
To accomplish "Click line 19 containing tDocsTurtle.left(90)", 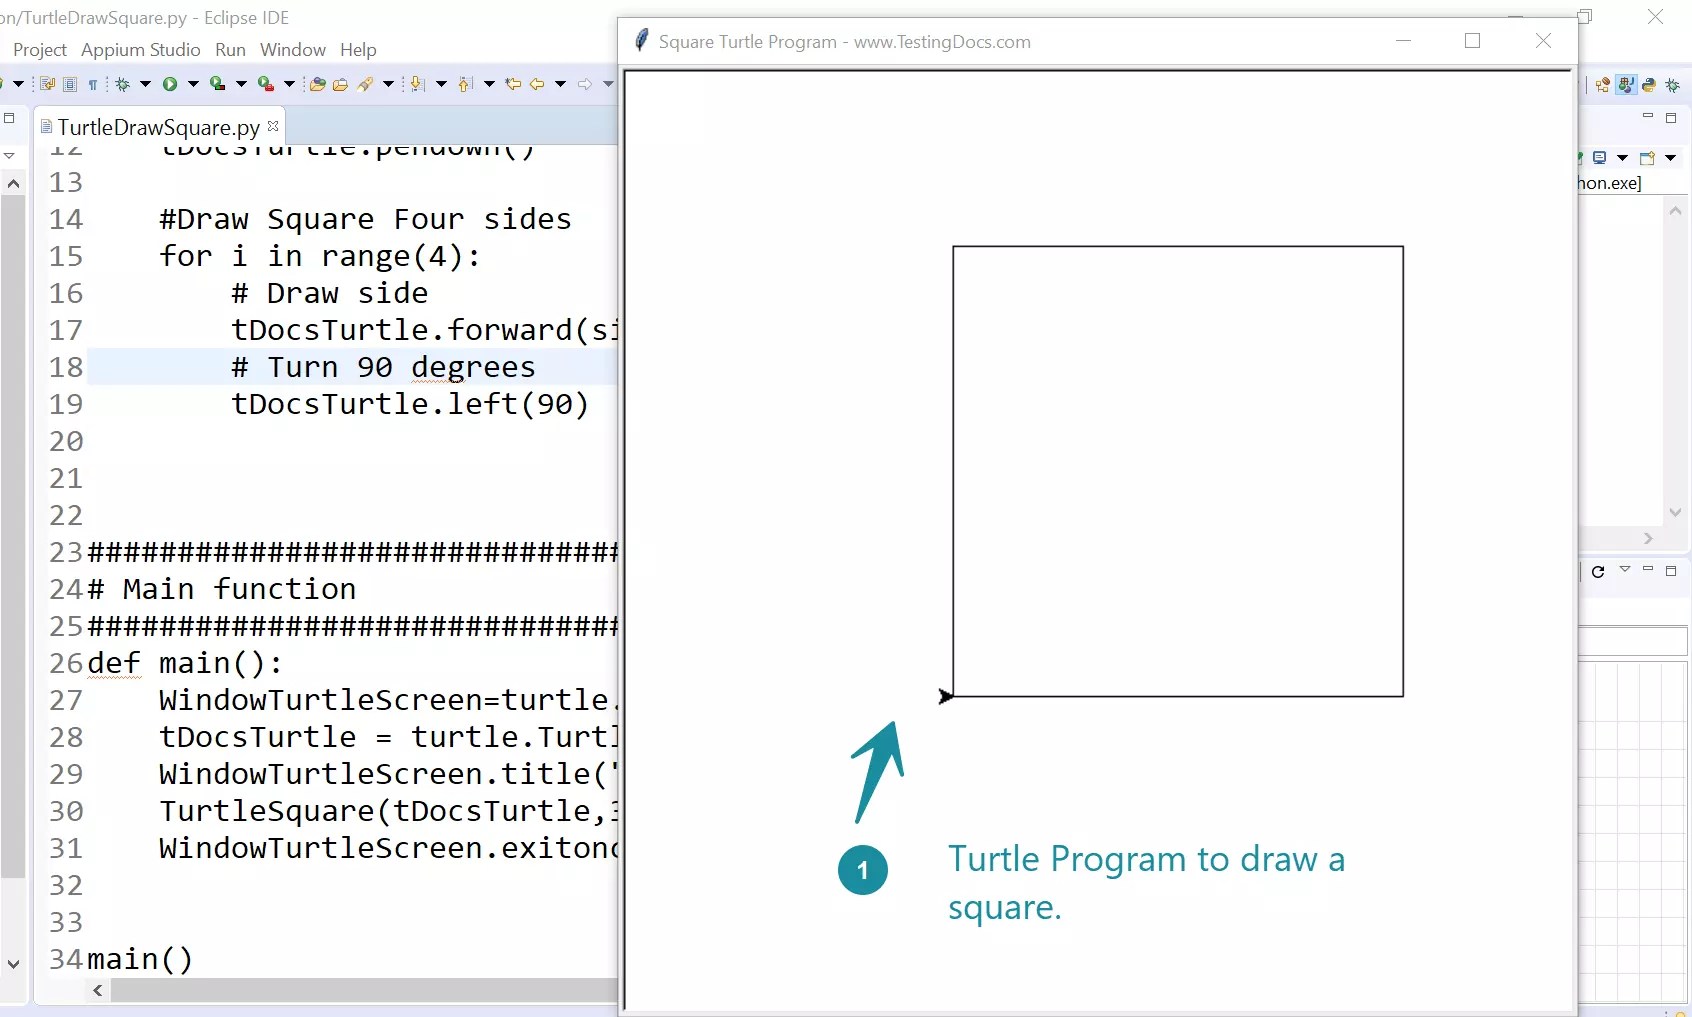I will [410, 404].
